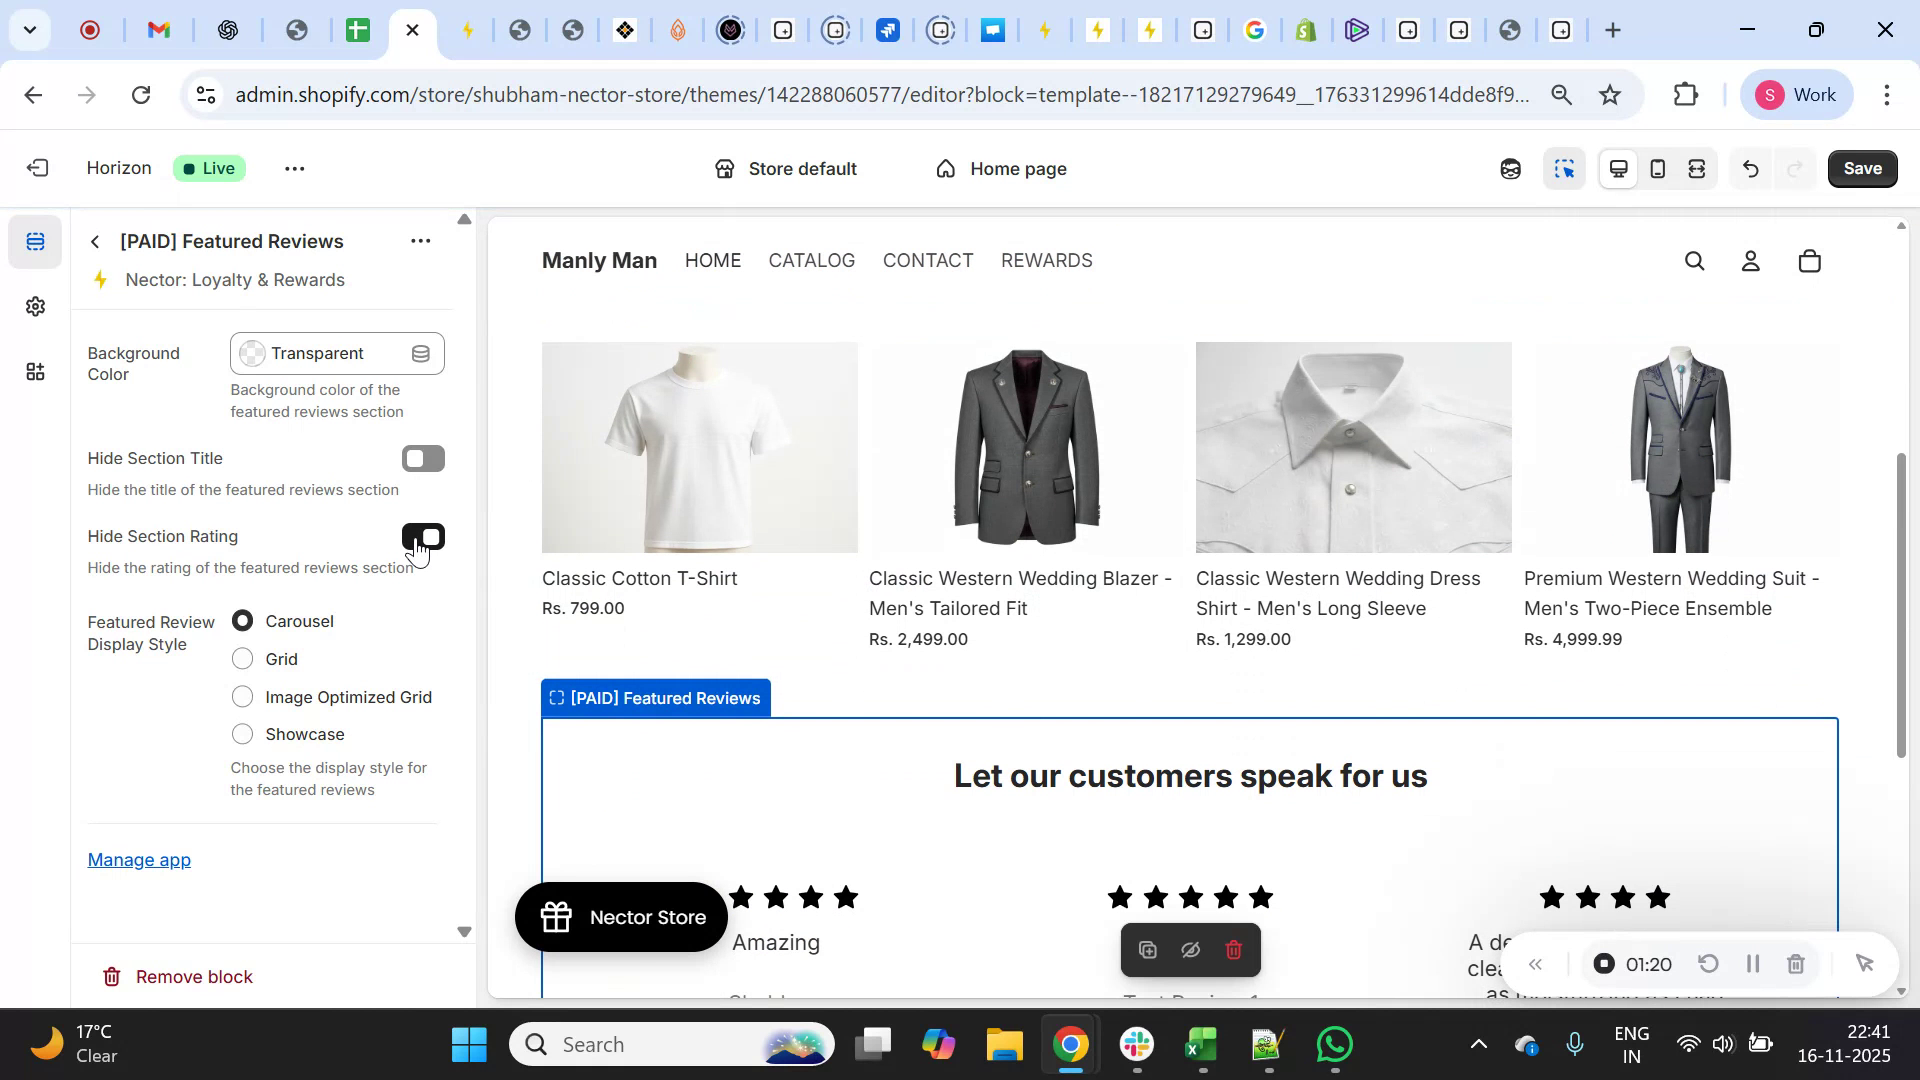Open the cart icon in the preview

1809,261
